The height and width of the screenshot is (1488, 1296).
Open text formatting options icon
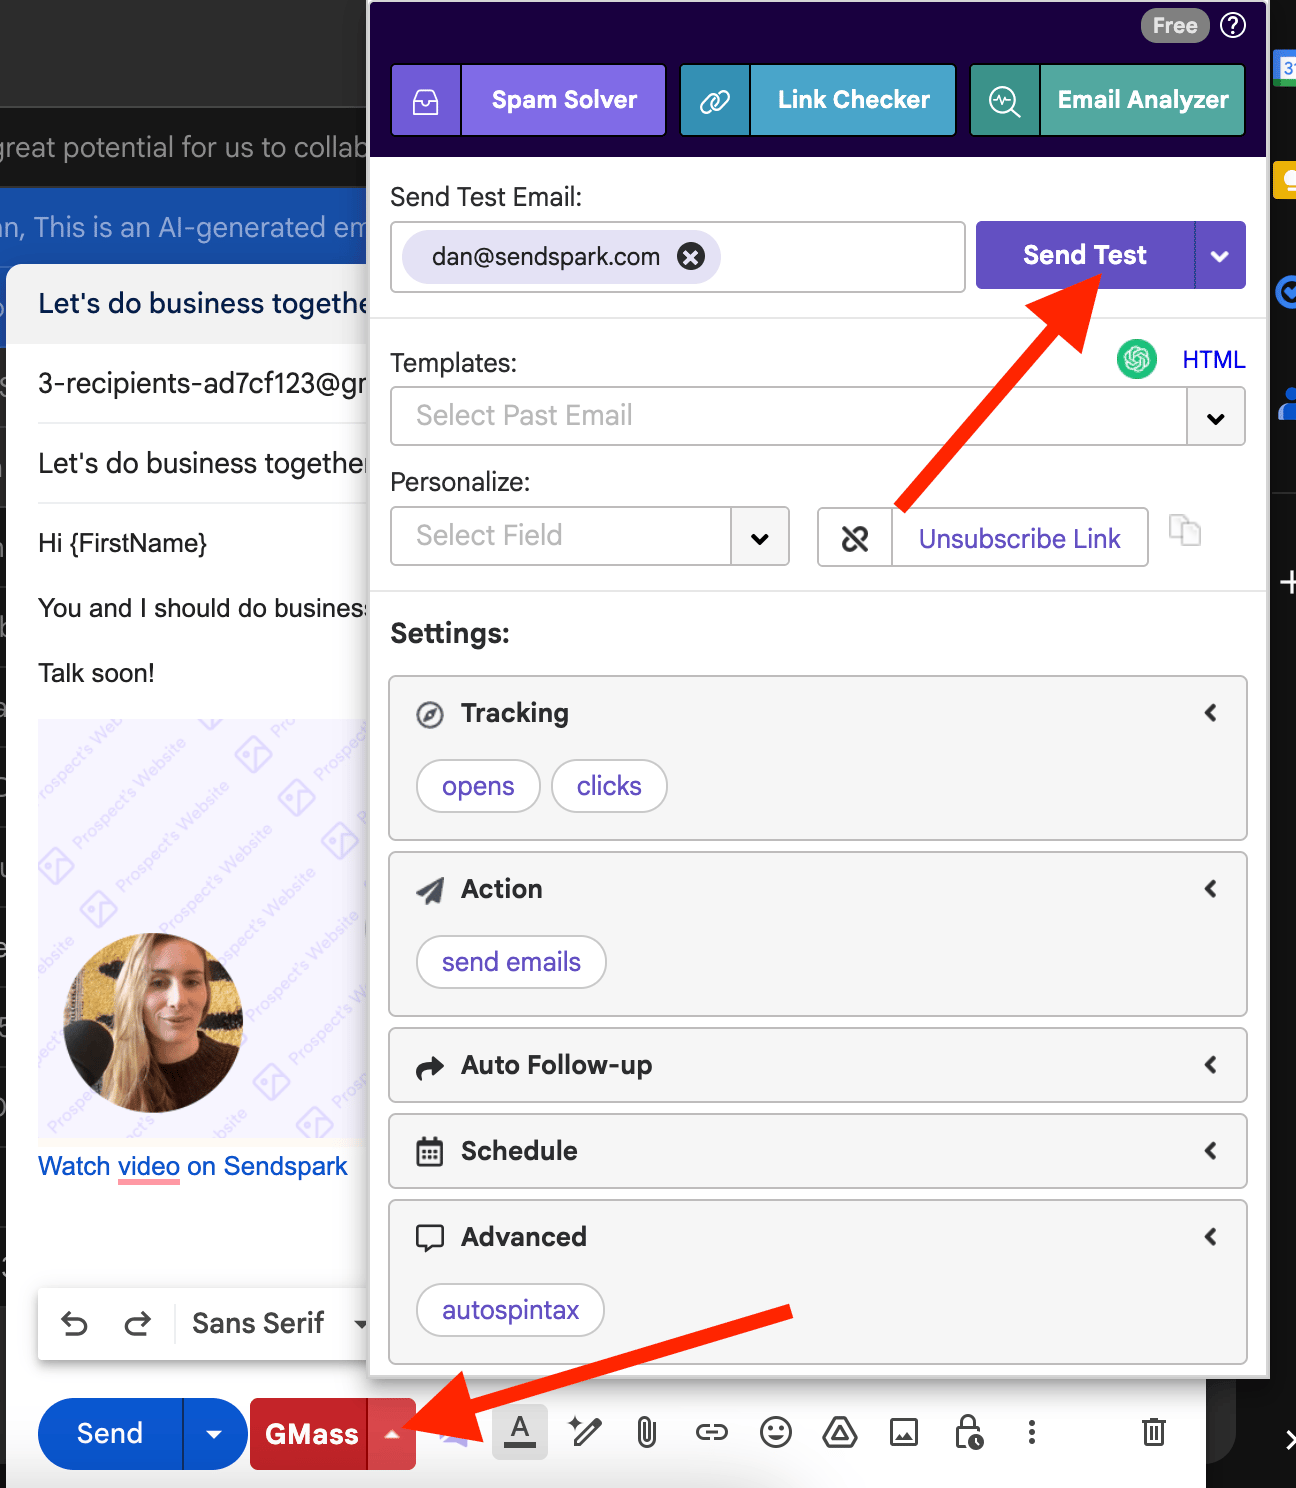520,1433
